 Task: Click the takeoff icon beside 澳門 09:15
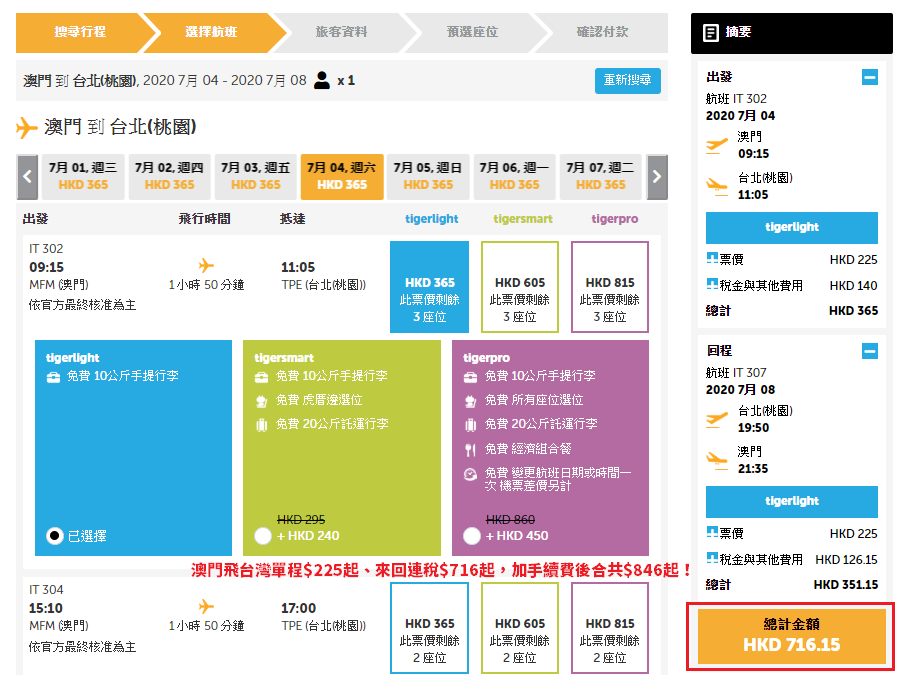pos(717,145)
